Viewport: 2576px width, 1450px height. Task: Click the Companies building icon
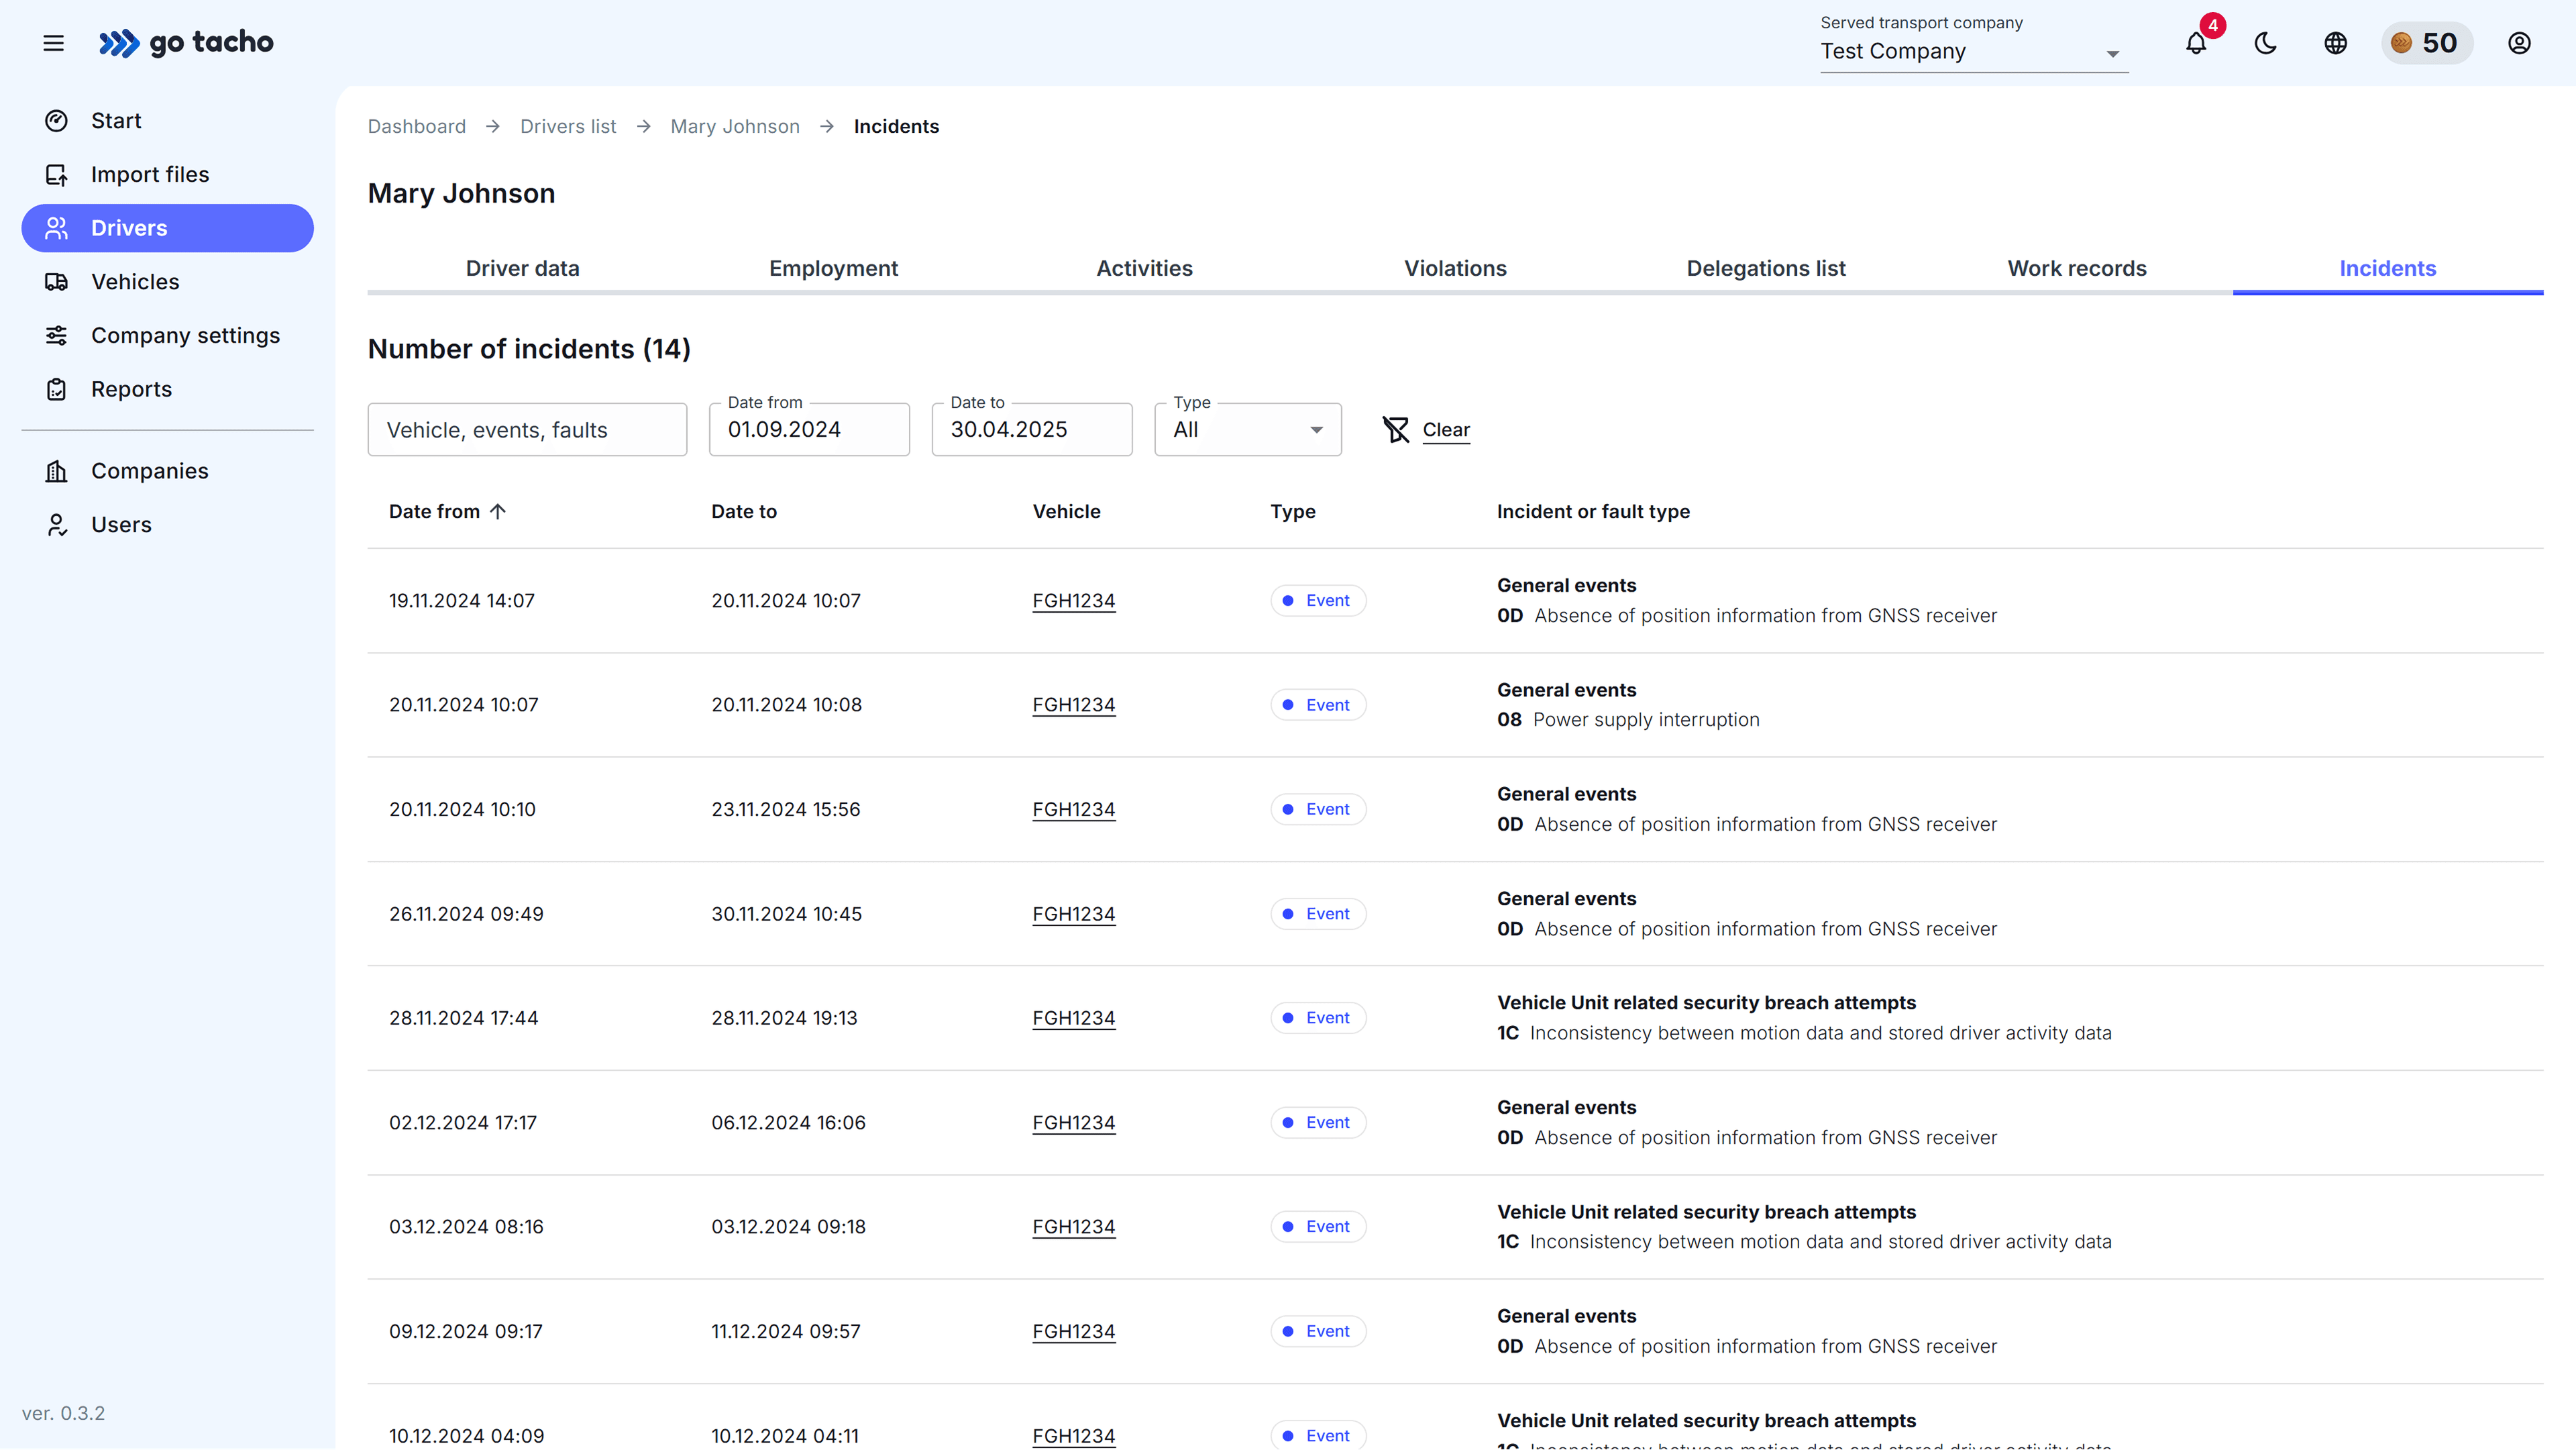[x=57, y=471]
